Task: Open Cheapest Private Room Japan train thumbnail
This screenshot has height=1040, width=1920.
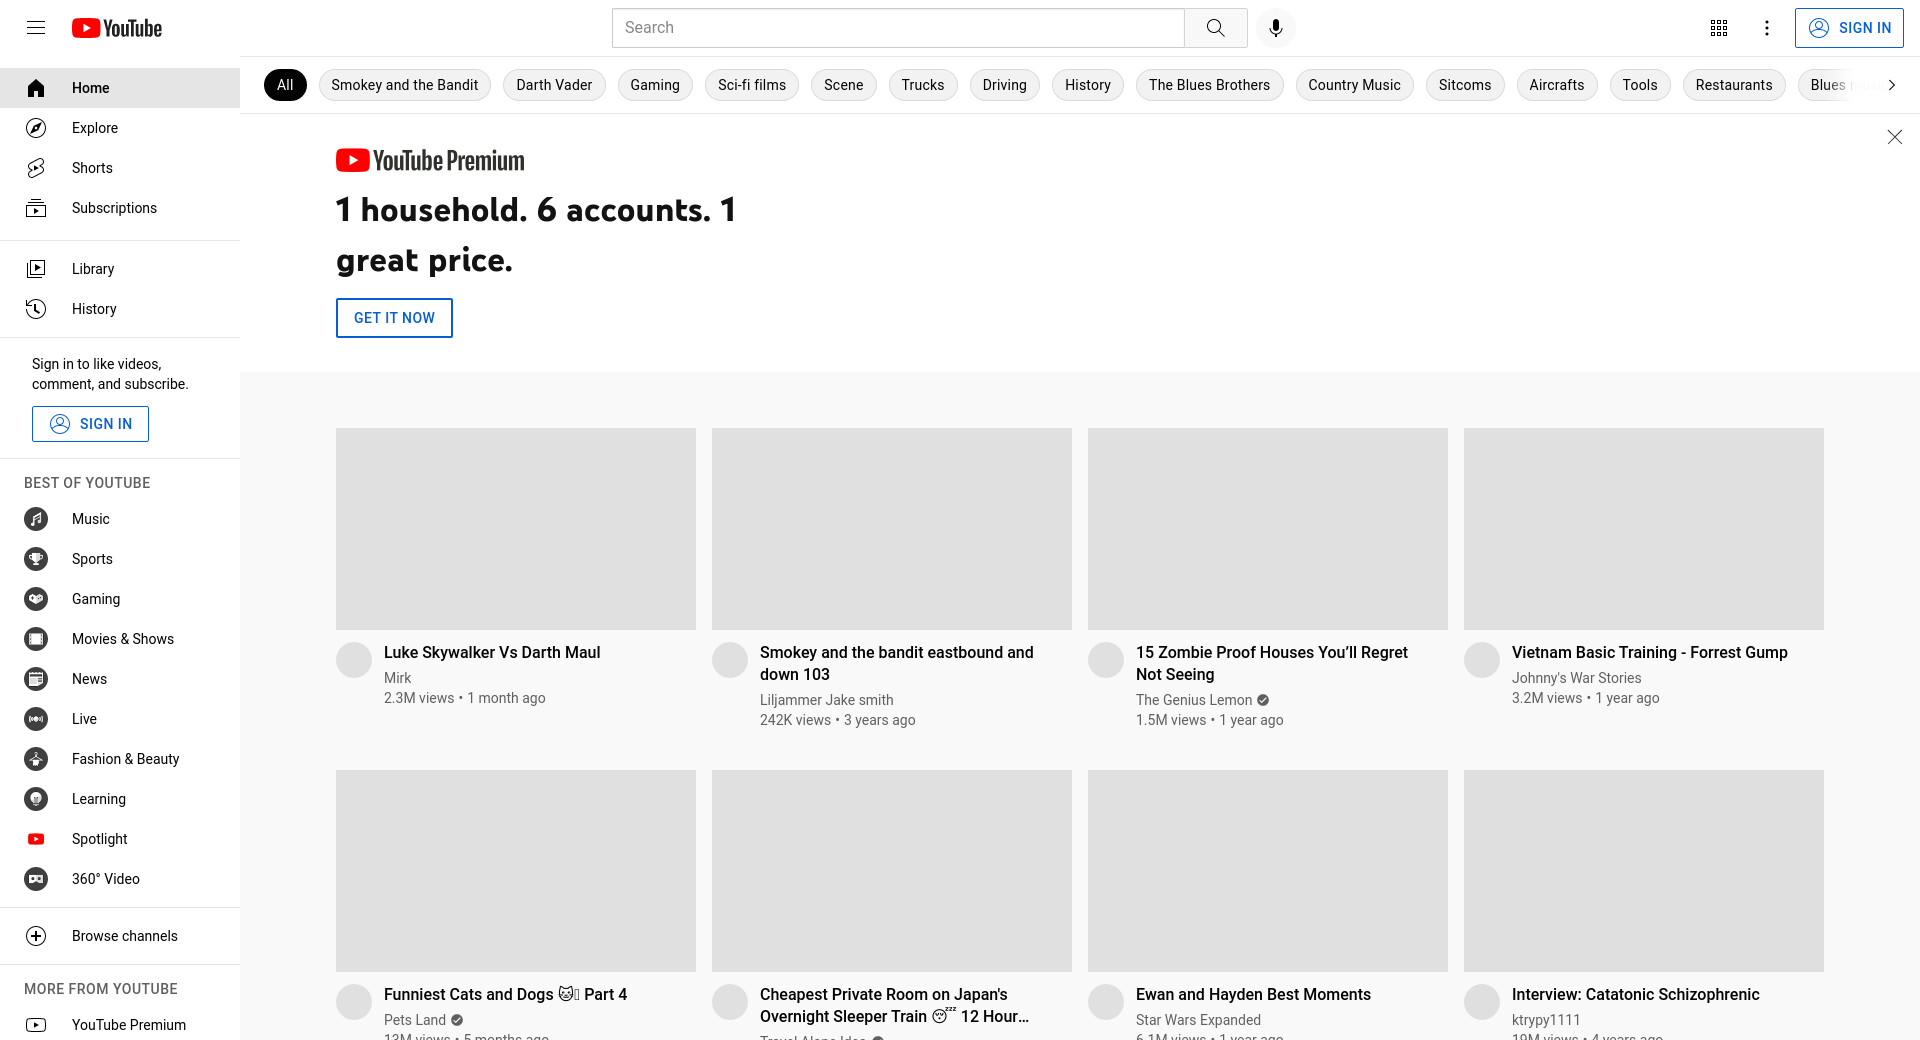Action: (892, 871)
